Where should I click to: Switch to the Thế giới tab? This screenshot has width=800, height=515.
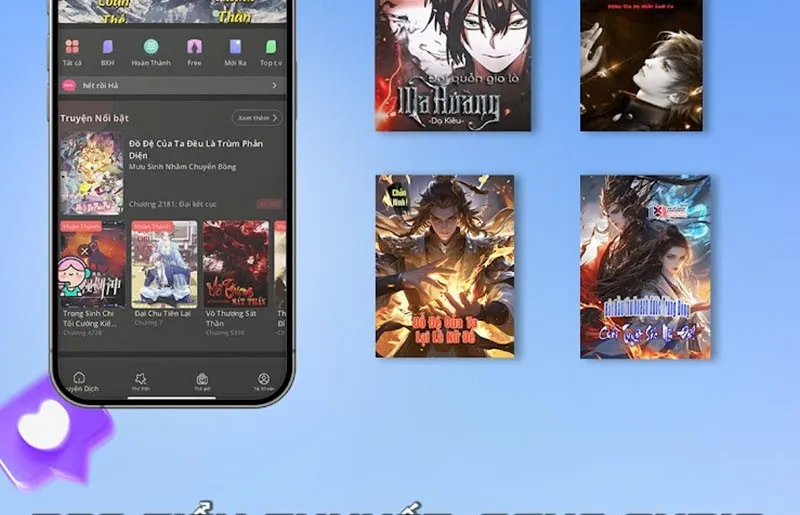coord(202,382)
